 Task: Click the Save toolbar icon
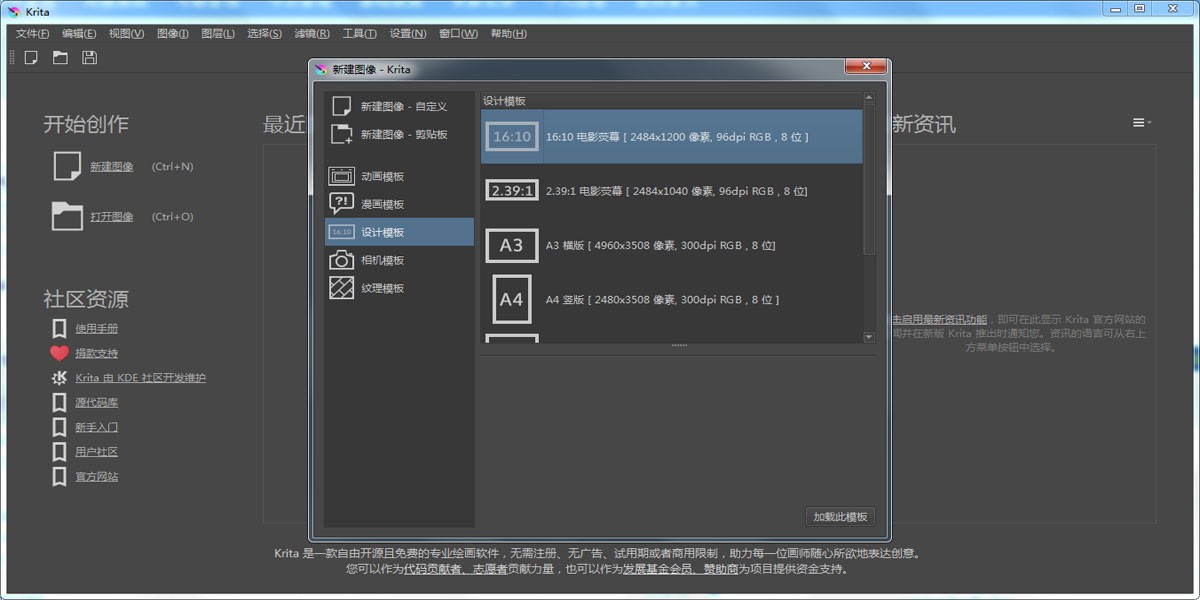[89, 57]
